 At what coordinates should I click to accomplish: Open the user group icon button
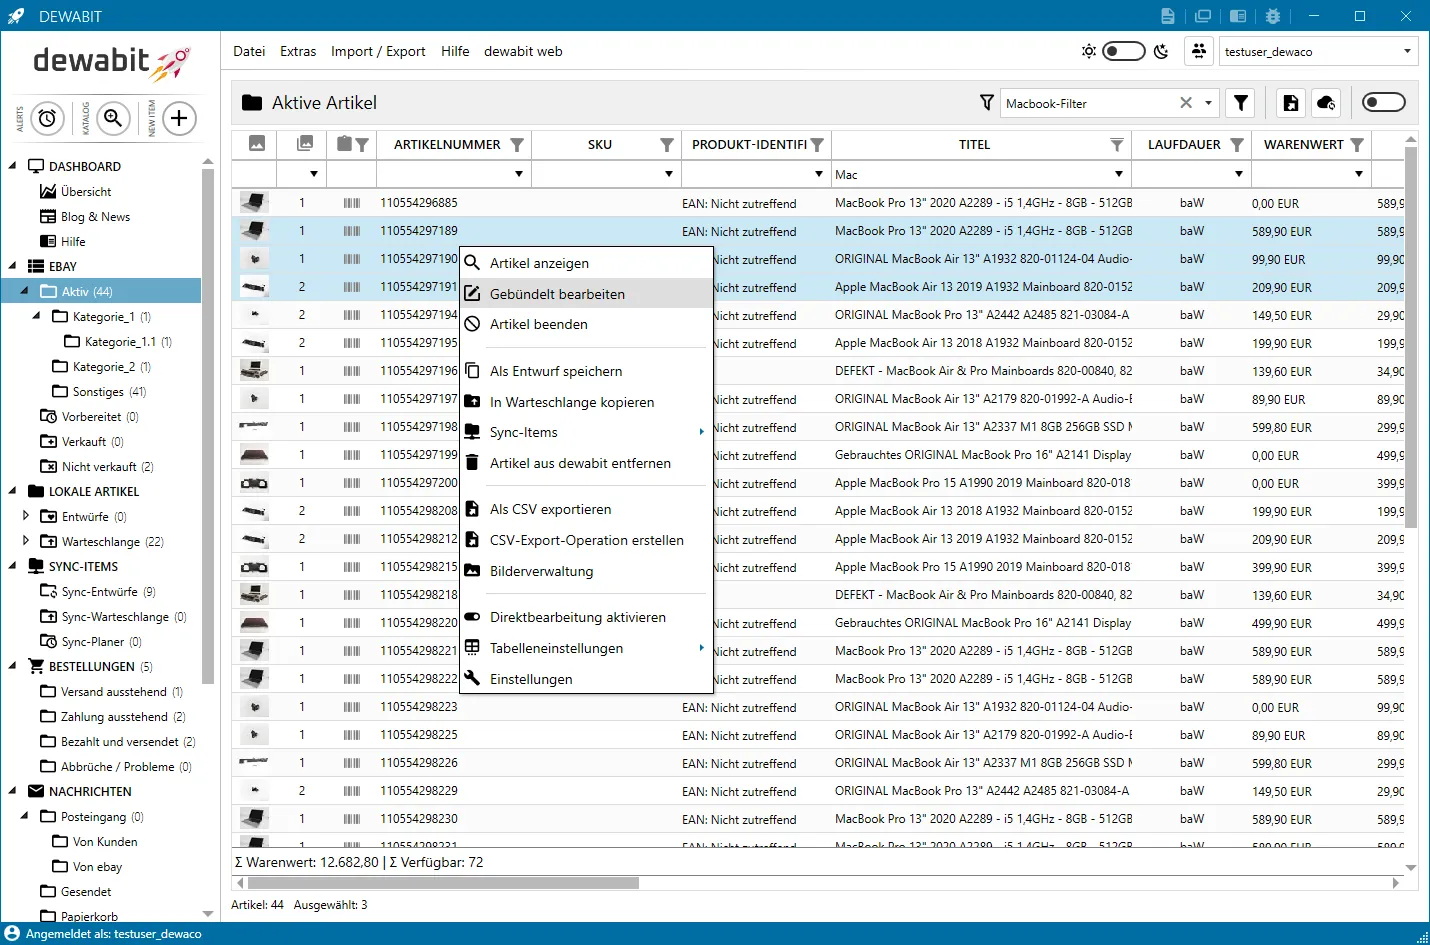click(1198, 51)
